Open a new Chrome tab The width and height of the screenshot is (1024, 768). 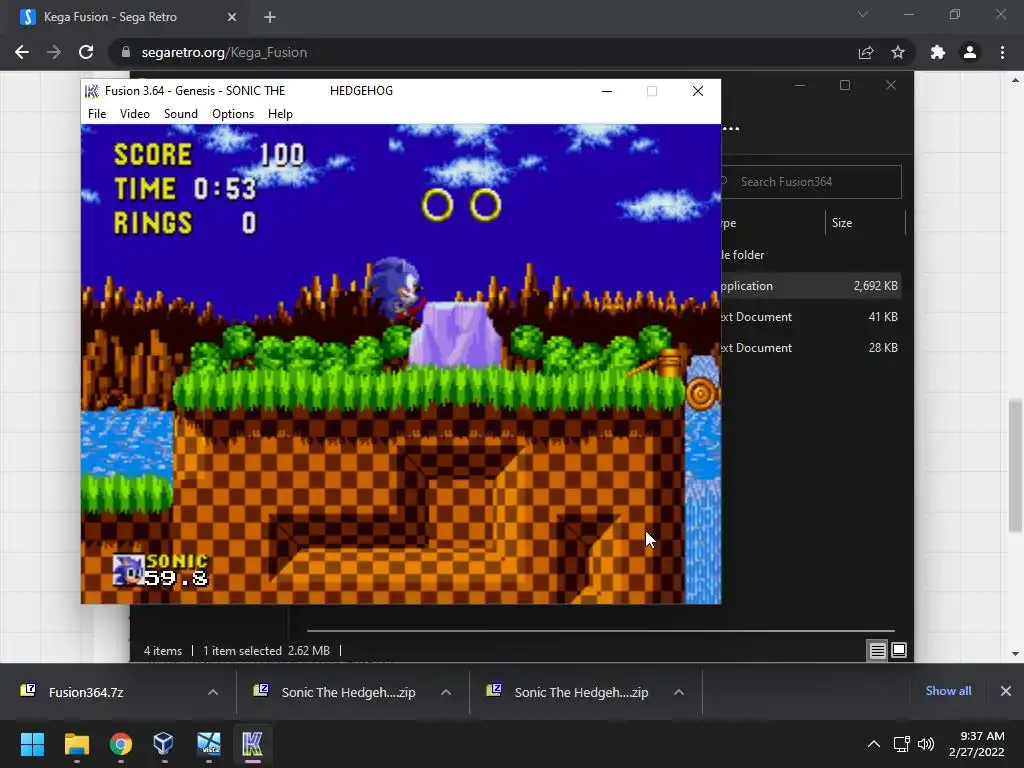click(x=270, y=17)
